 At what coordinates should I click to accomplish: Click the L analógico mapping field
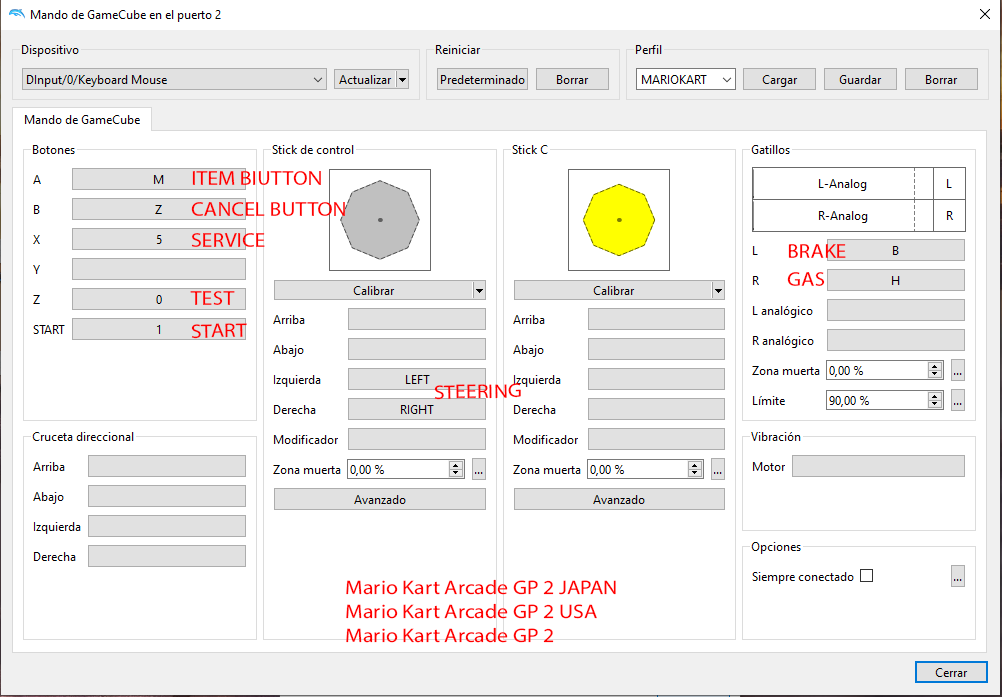[x=895, y=310]
